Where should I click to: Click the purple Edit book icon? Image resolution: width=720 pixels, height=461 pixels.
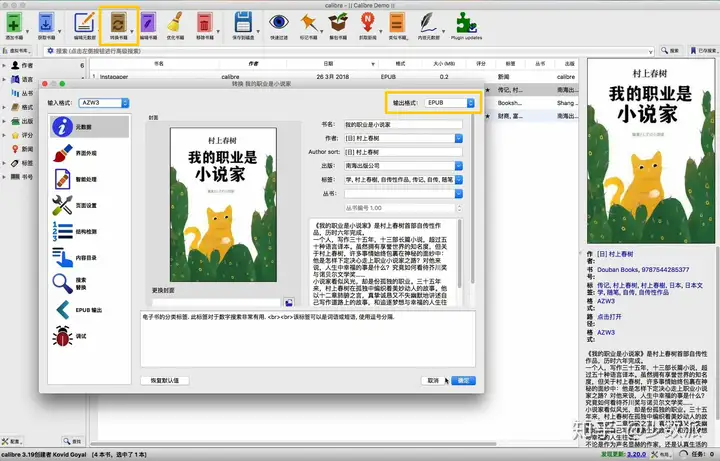click(148, 23)
